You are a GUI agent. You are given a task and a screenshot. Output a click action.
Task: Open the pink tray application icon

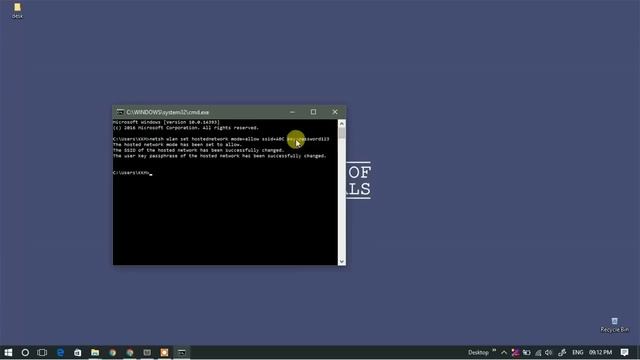click(x=515, y=352)
